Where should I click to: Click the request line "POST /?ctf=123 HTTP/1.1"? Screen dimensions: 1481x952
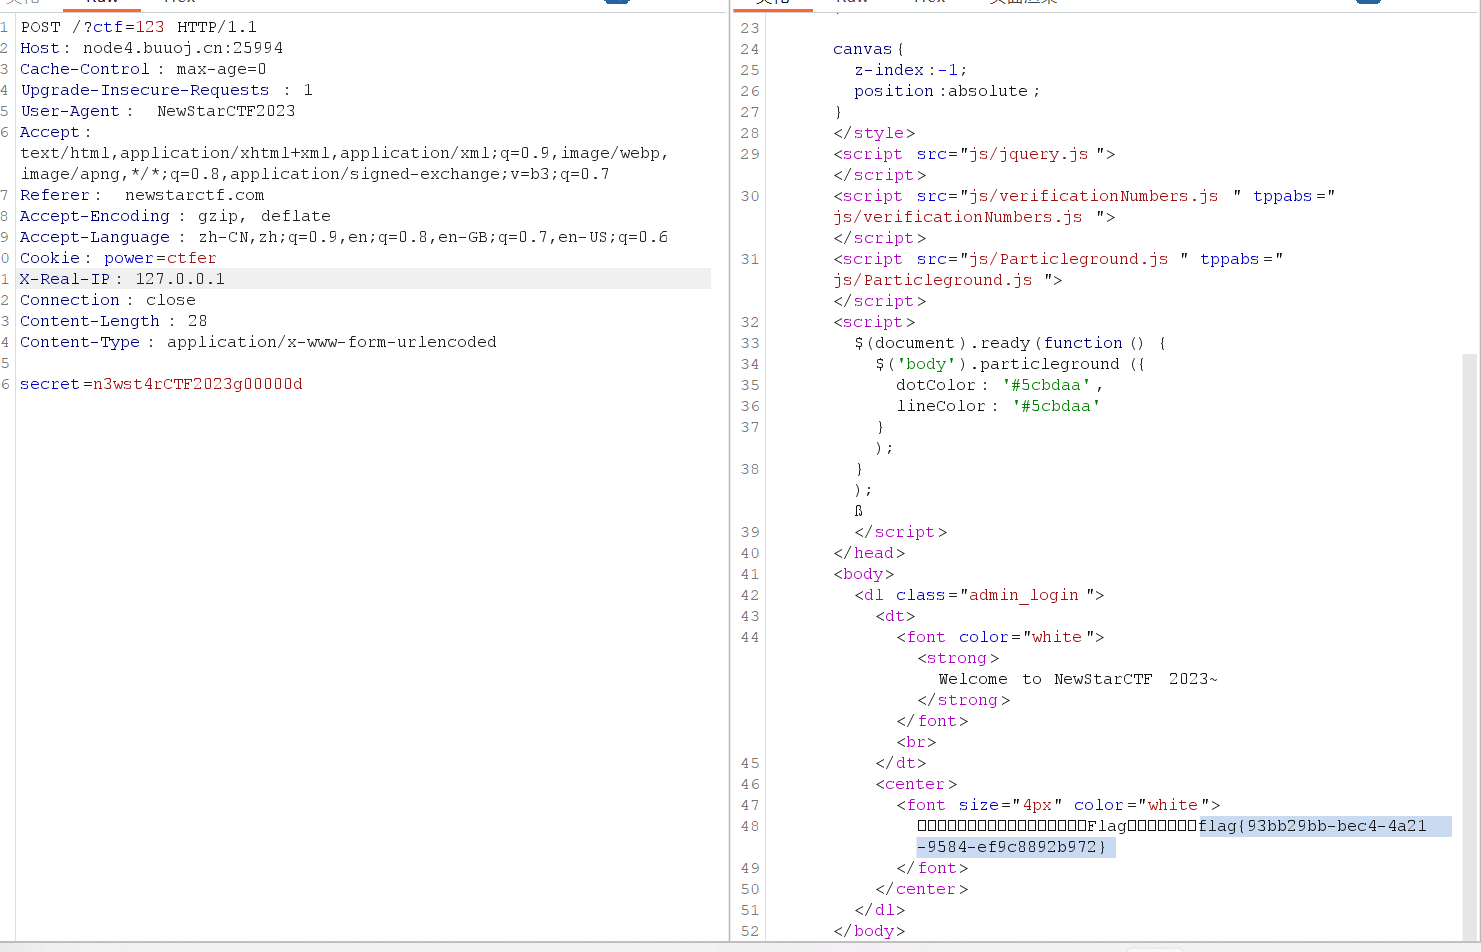click(x=138, y=27)
